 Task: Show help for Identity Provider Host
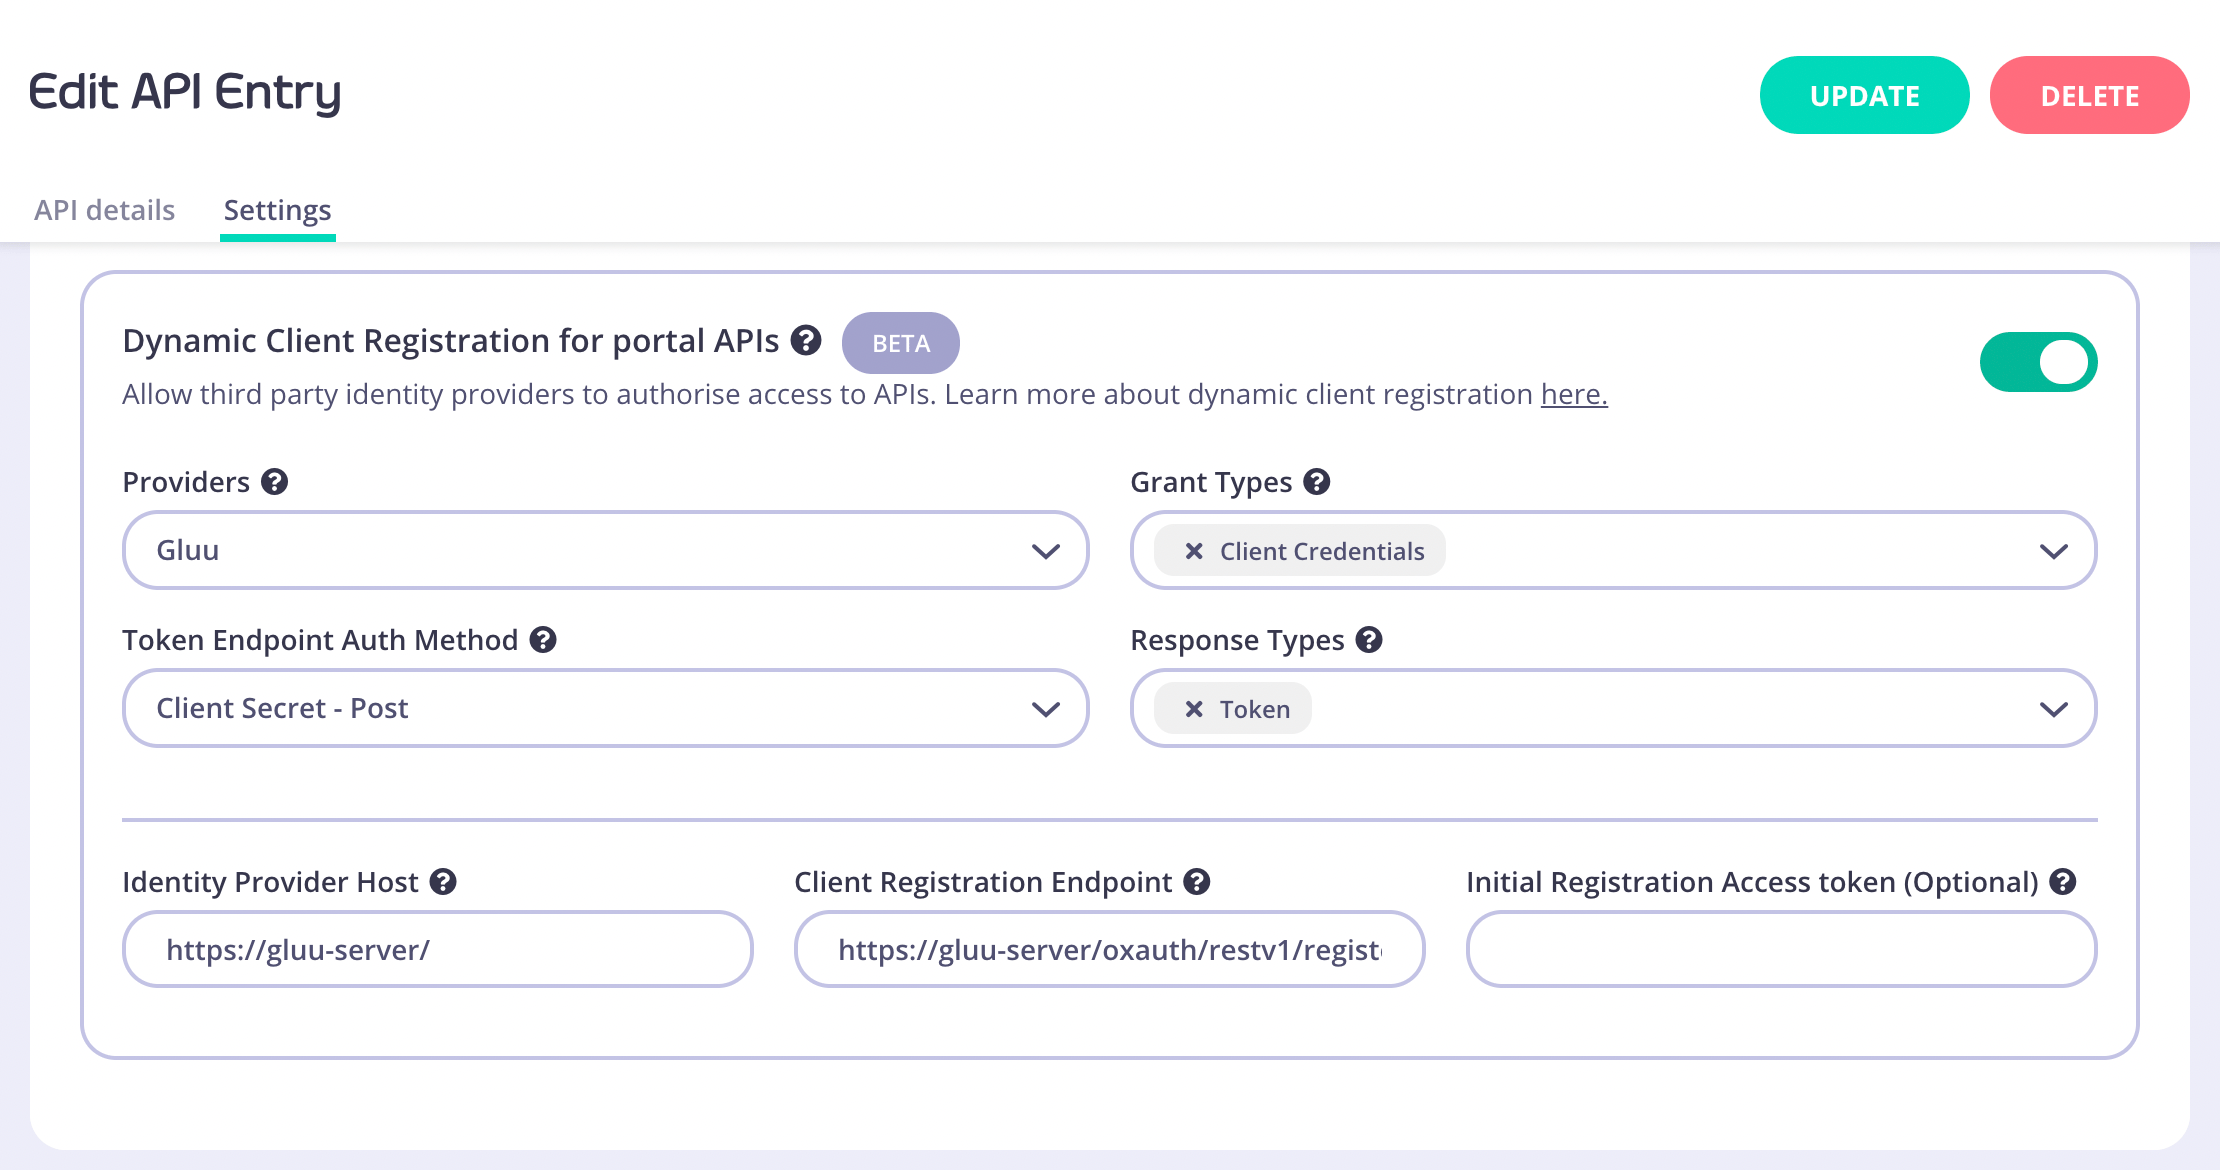click(443, 882)
